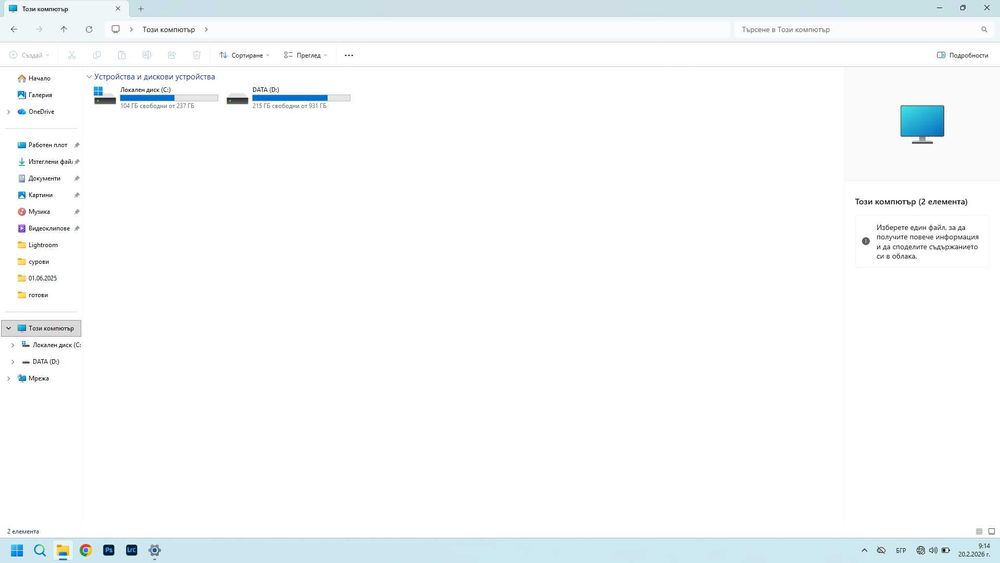The image size is (1000, 563).
Task: Open taskbar Search
Action: pyautogui.click(x=40, y=550)
